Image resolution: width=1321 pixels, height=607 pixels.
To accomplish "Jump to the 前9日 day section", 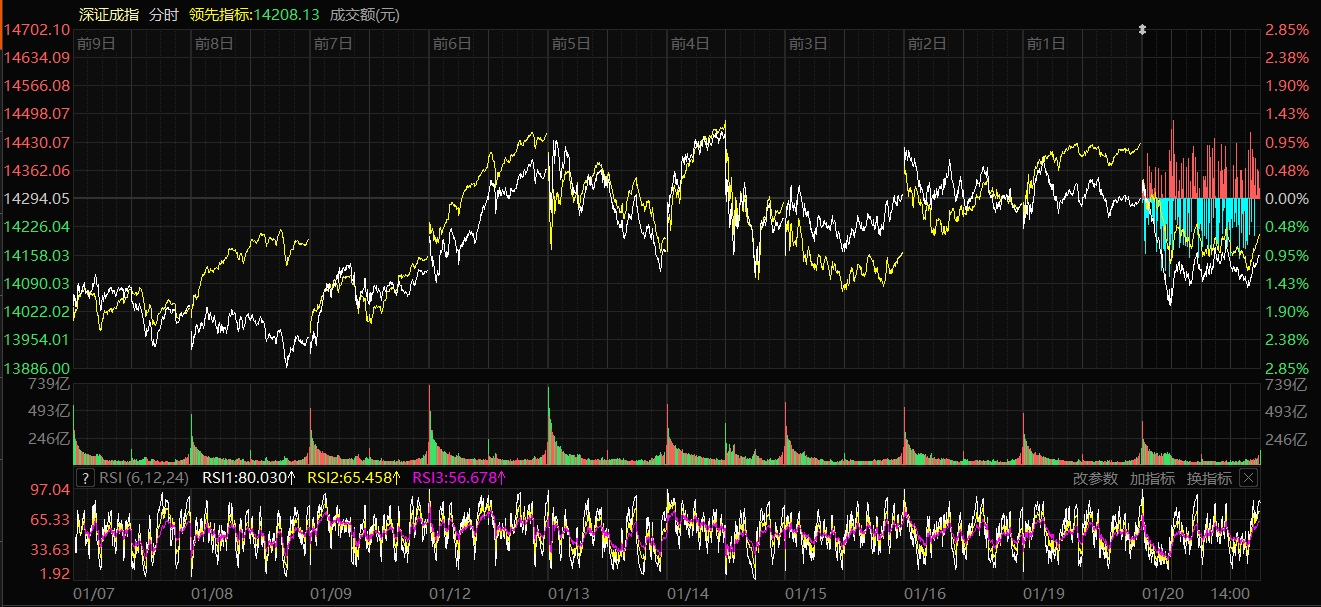I will (x=96, y=43).
